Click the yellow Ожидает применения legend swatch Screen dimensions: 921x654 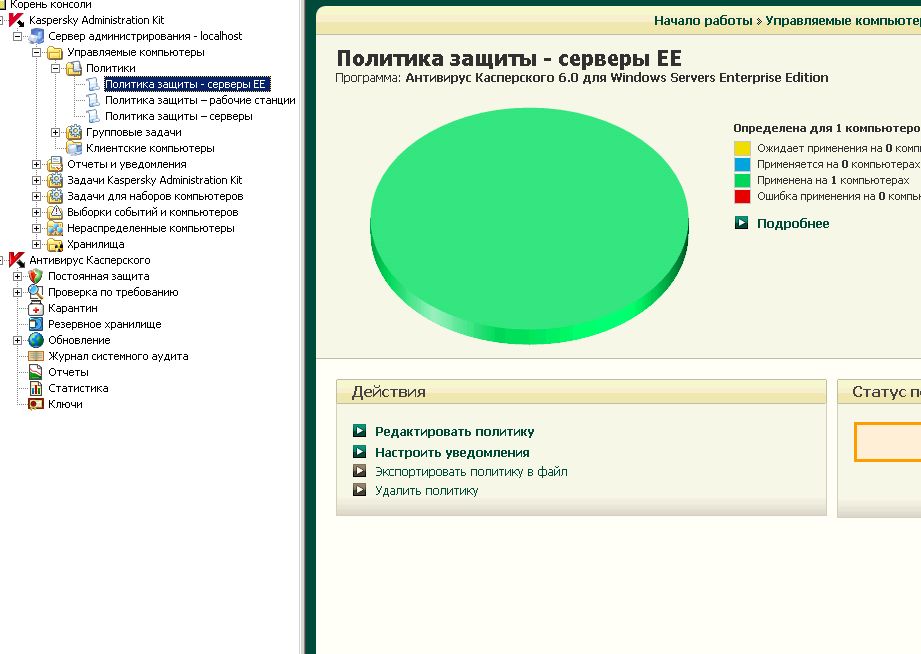click(x=742, y=148)
